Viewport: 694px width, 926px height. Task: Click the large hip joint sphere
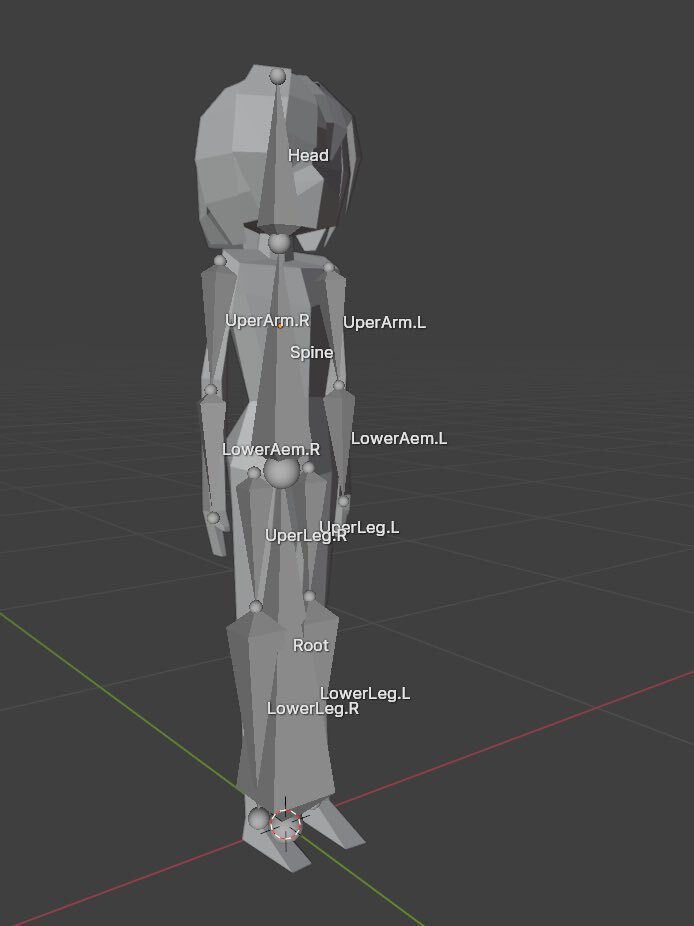[x=282, y=473]
